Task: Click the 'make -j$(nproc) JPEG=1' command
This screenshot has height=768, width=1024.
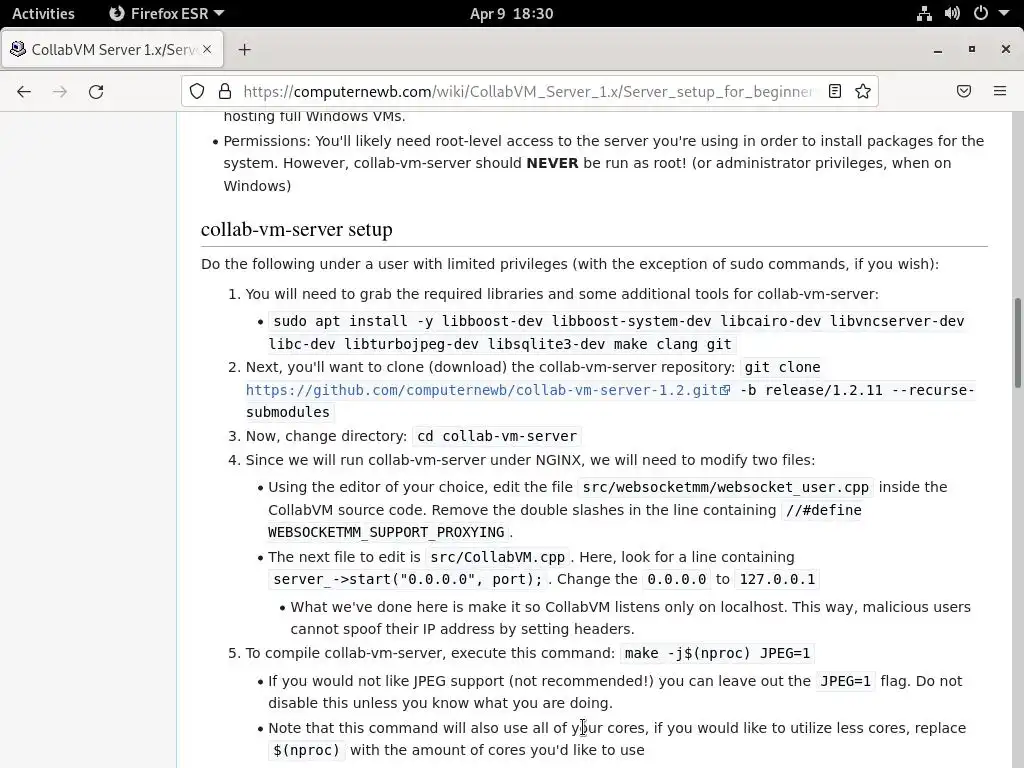Action: tap(717, 653)
